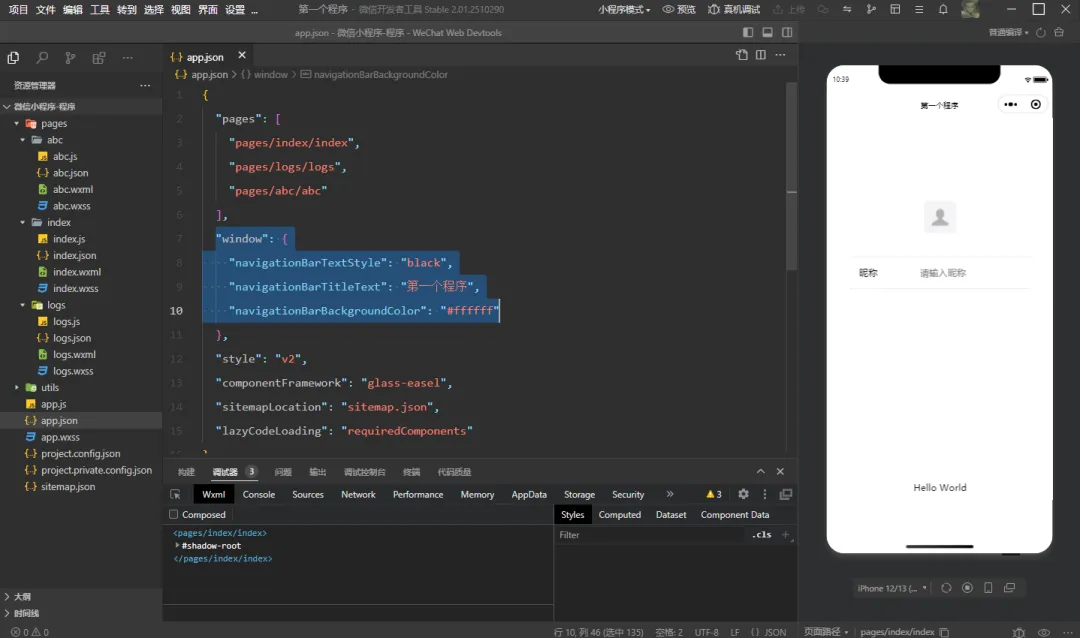
Task: Open the View menu (视图)
Action: tap(180, 10)
